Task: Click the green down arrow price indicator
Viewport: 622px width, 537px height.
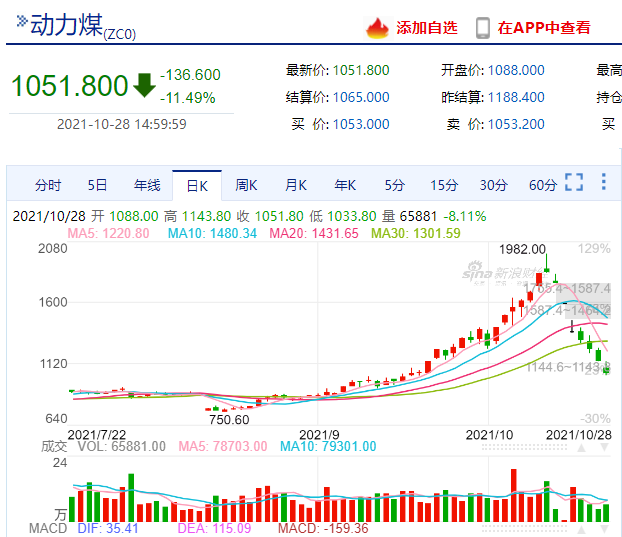Action: pyautogui.click(x=144, y=85)
